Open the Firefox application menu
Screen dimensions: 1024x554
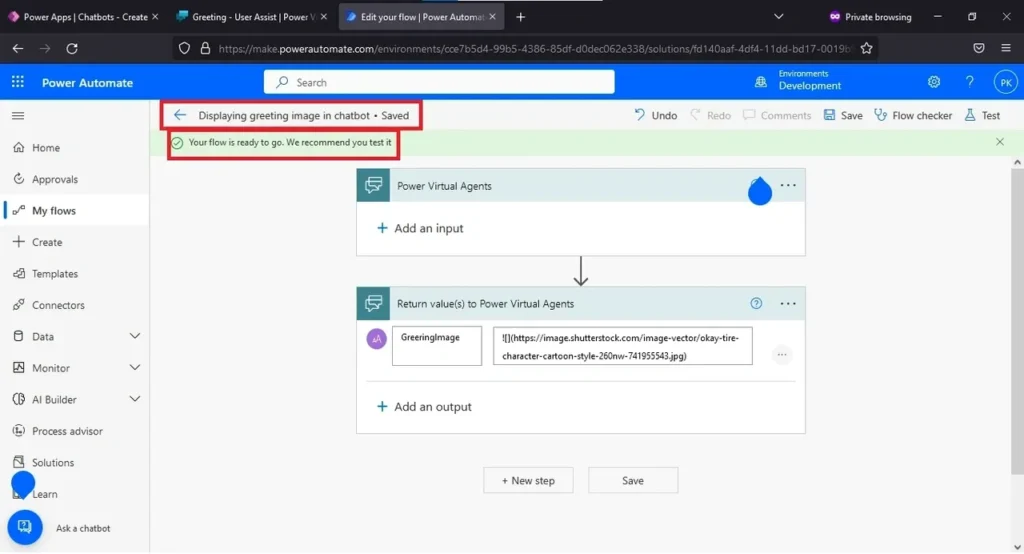coord(1006,48)
